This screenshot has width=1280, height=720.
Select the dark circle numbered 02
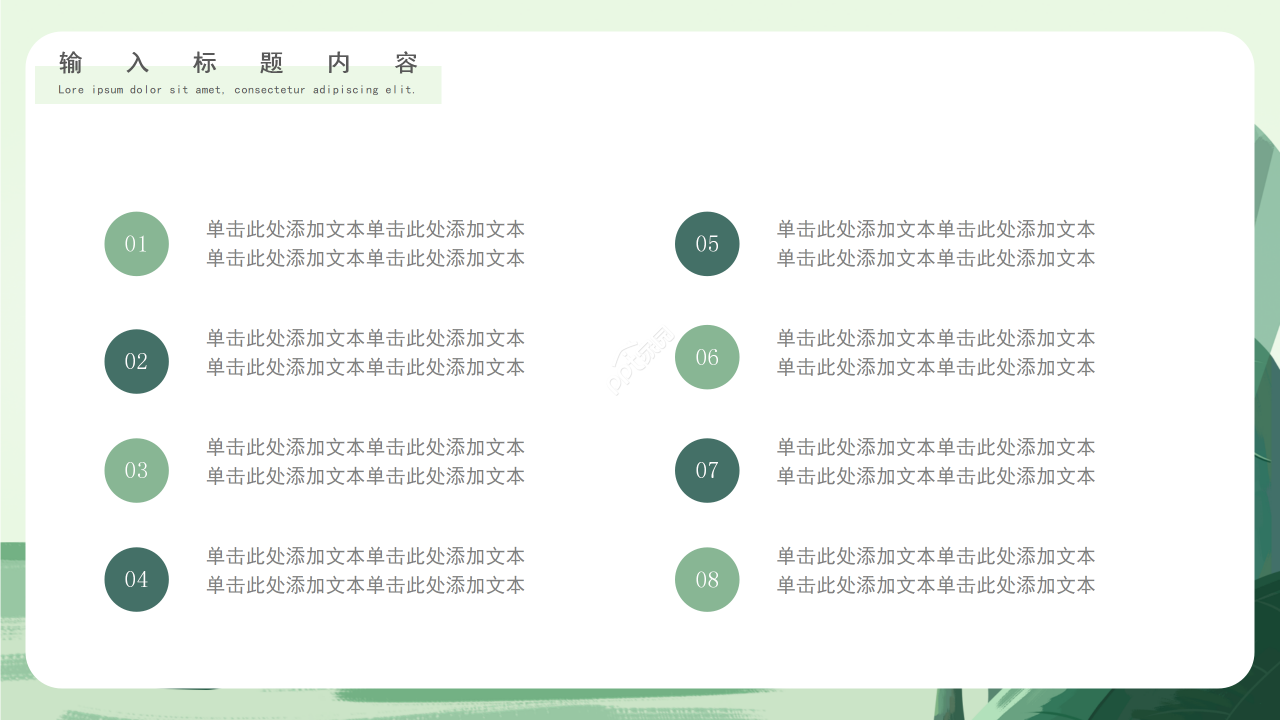coord(136,361)
